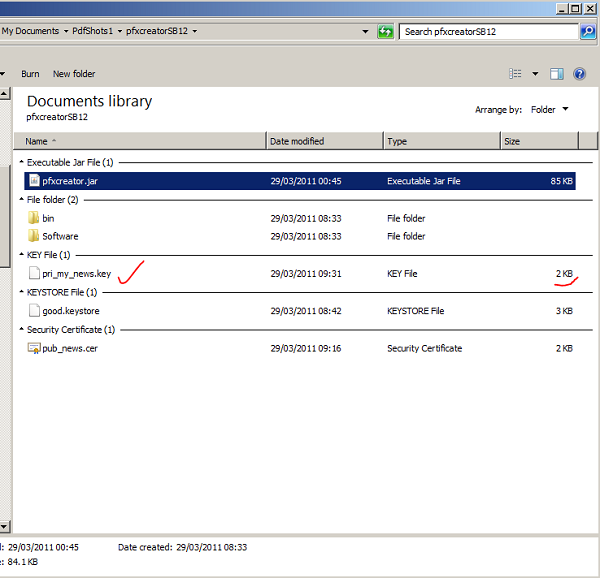This screenshot has height=578, width=600.
Task: Select the good.keystore file name
Action: point(71,311)
